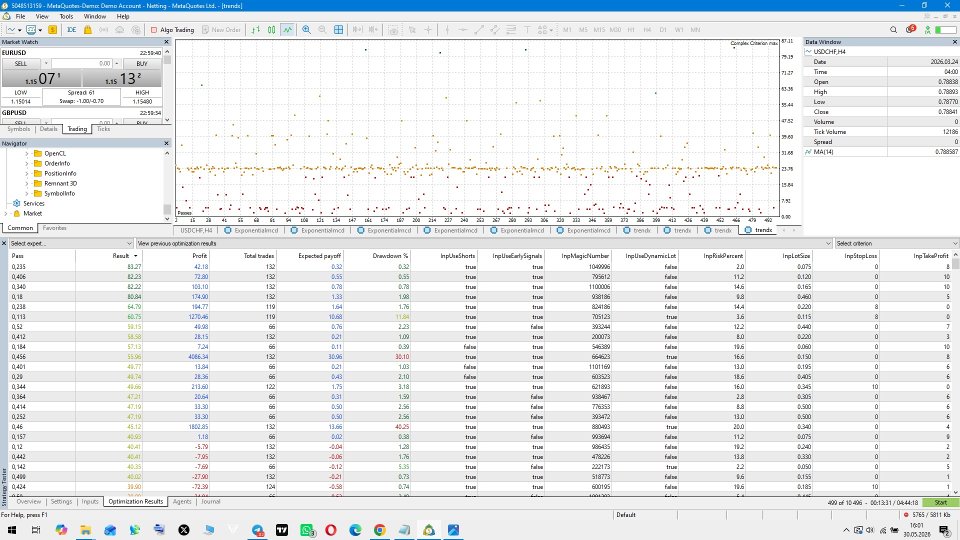This screenshot has width=960, height=540.
Task: Open Opera browser from the taskbar
Action: point(331,530)
